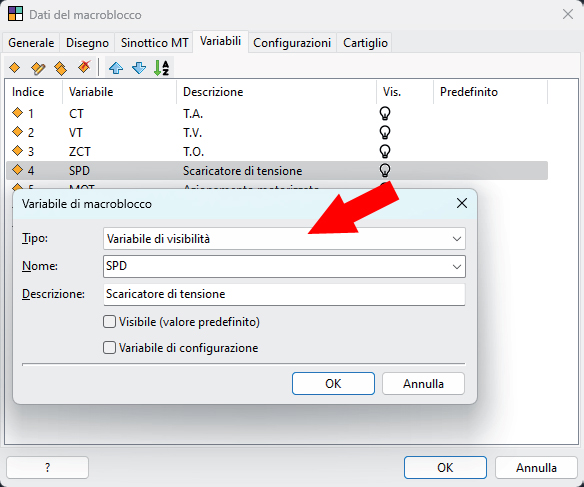Click the Descrizione text field

(284, 294)
